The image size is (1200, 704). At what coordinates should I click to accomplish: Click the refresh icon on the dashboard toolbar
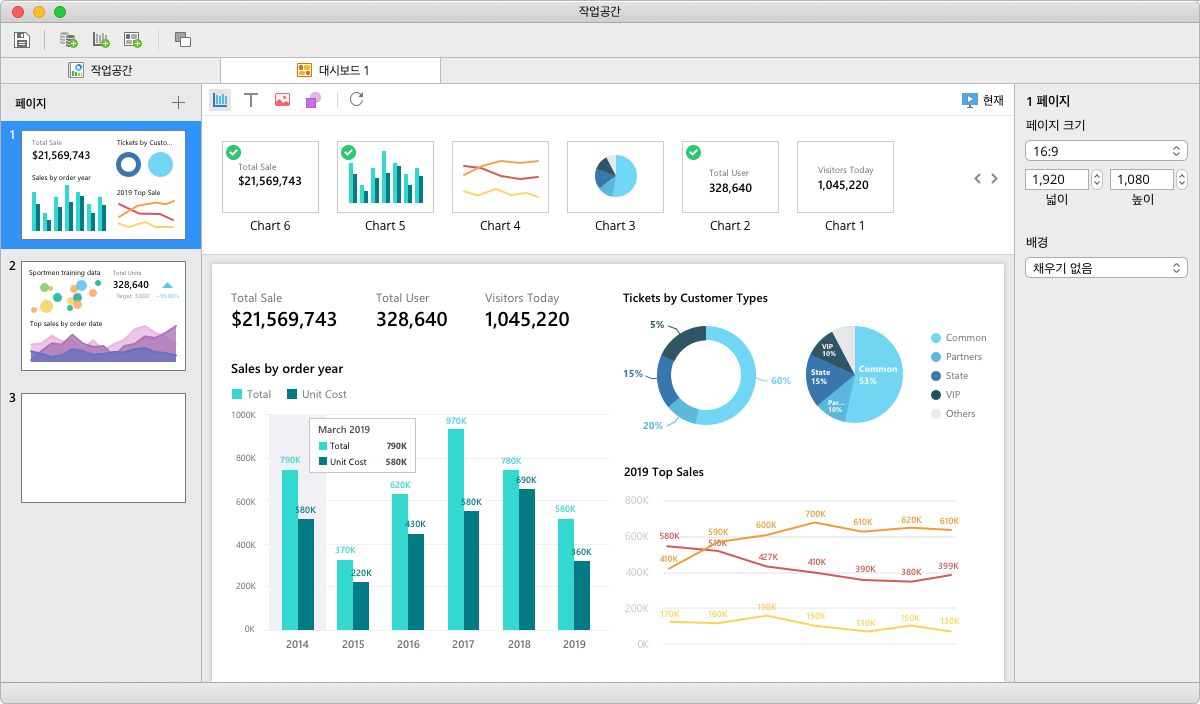point(355,99)
